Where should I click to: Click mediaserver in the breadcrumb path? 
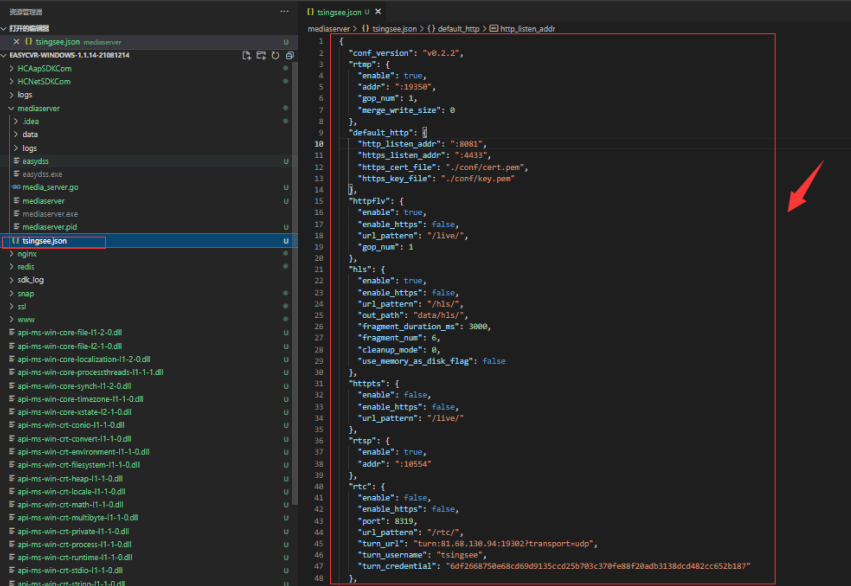point(328,29)
